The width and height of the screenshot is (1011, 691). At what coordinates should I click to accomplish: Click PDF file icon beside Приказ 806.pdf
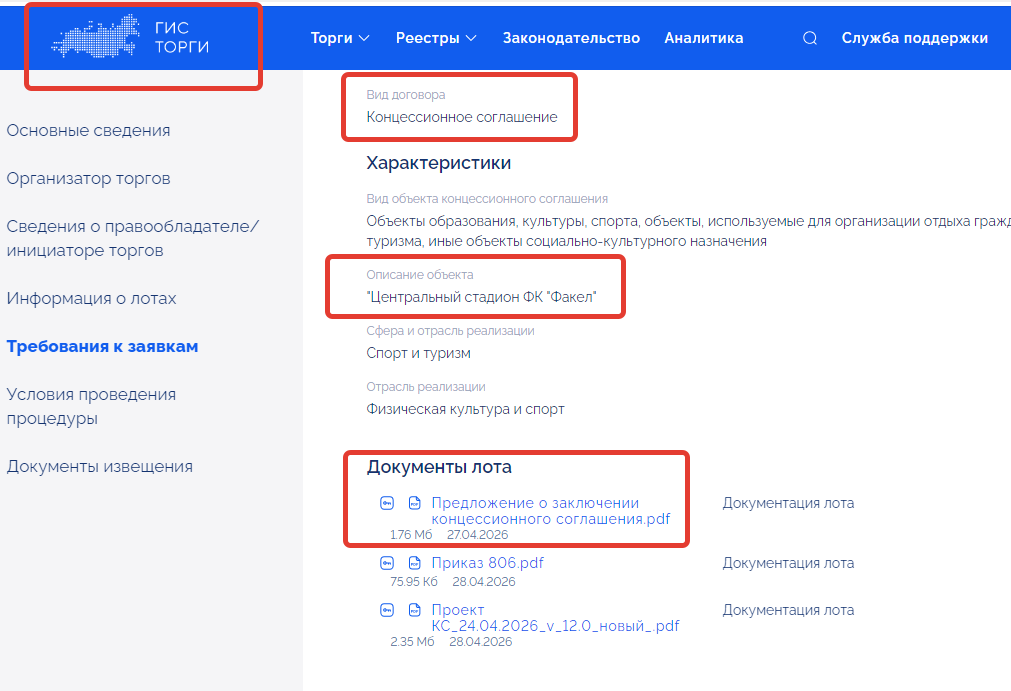(x=415, y=563)
